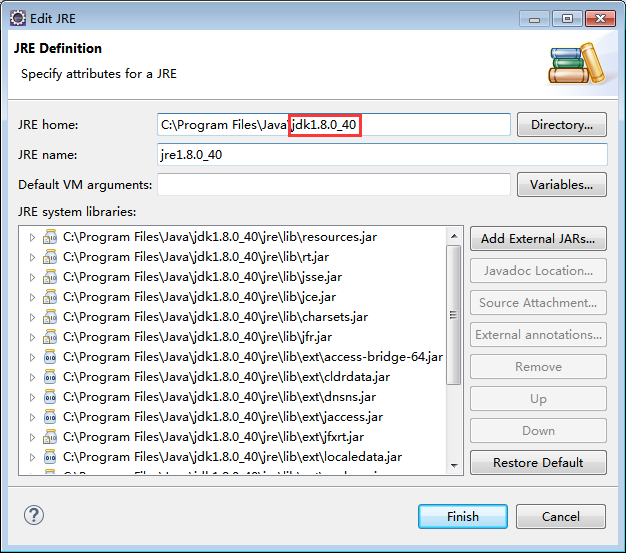626x553 pixels.
Task: Select the lib\rt.jar path row
Action: (x=196, y=257)
